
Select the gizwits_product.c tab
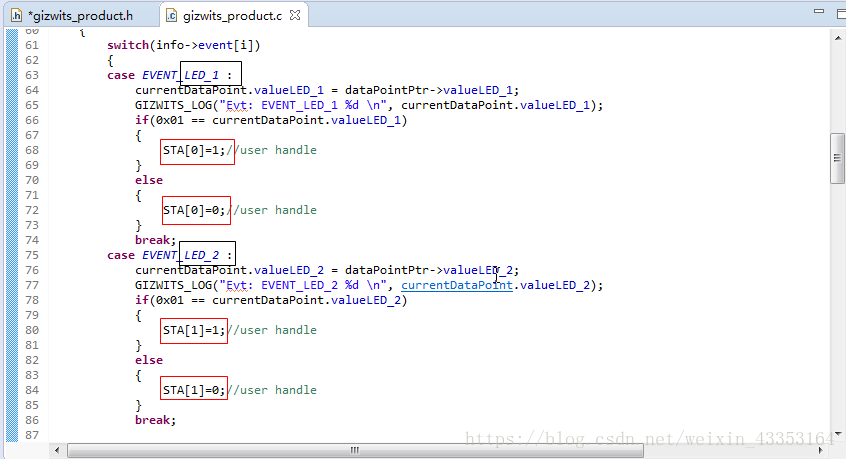(x=232, y=16)
